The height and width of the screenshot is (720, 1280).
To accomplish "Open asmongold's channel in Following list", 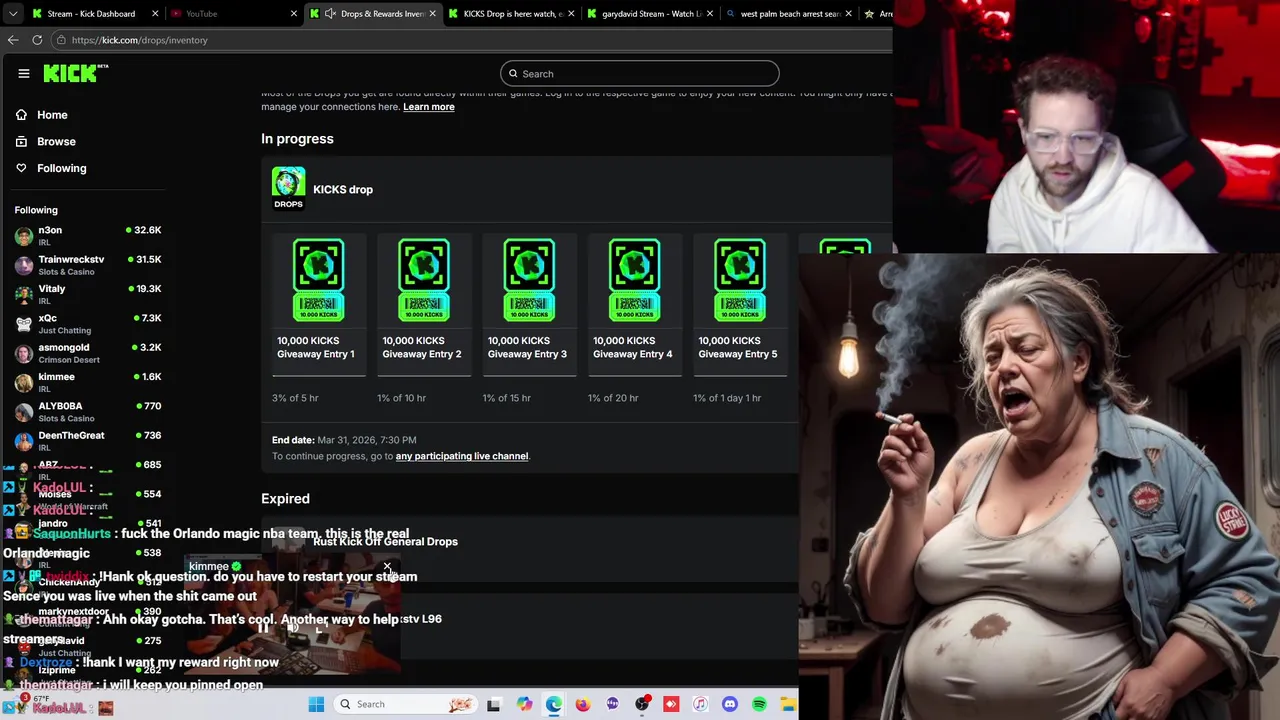I will [x=88, y=353].
